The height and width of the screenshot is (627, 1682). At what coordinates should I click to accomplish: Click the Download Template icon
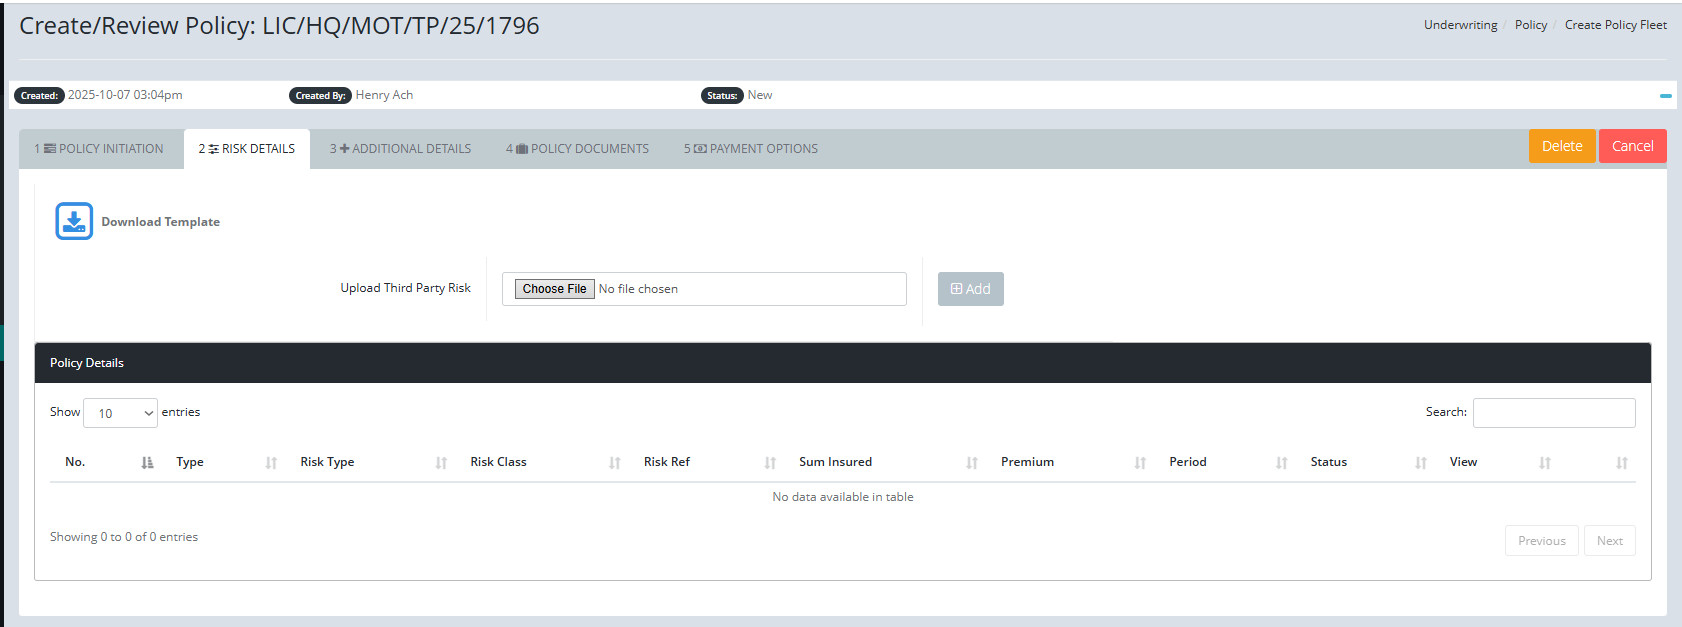tap(74, 221)
